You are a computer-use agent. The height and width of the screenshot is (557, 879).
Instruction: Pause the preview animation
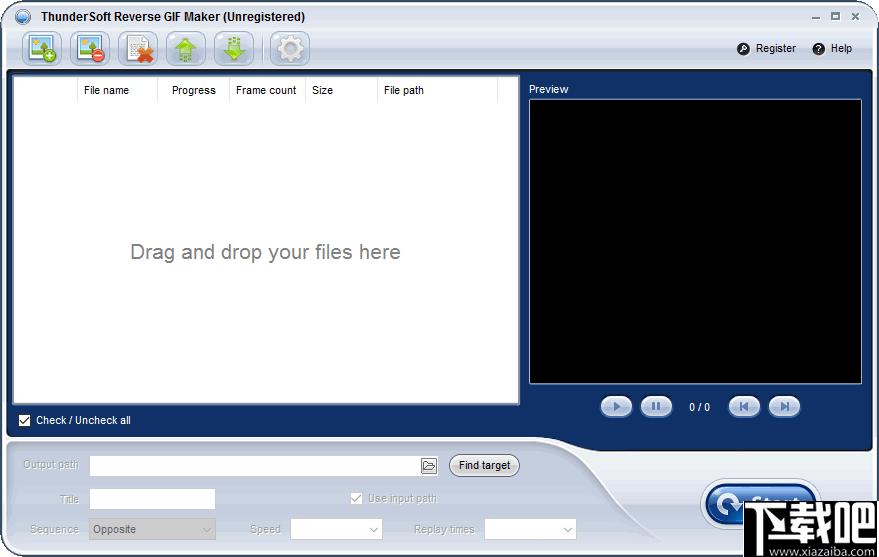pos(656,407)
